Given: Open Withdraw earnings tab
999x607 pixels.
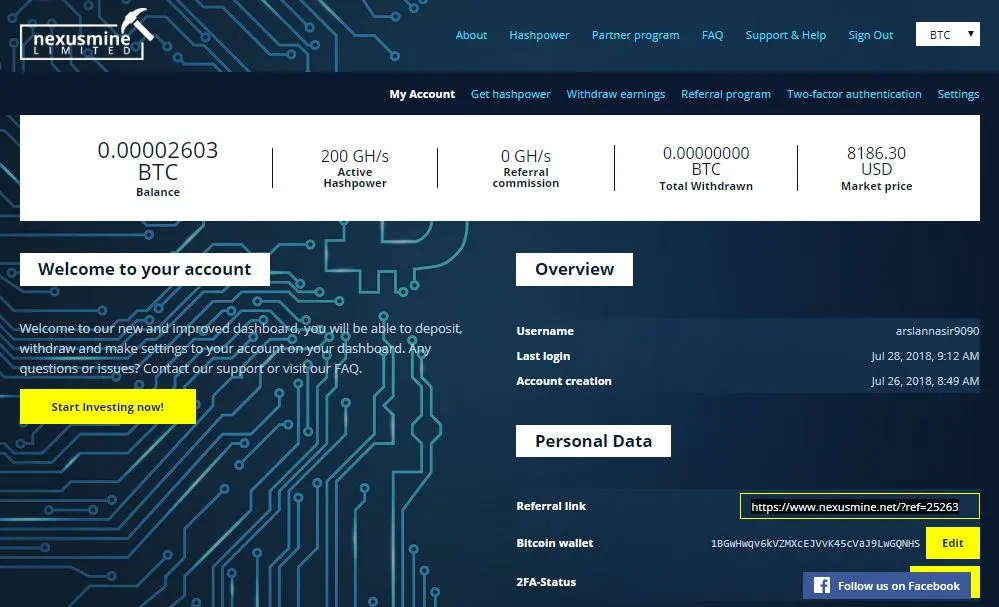Looking at the screenshot, I should click(615, 94).
